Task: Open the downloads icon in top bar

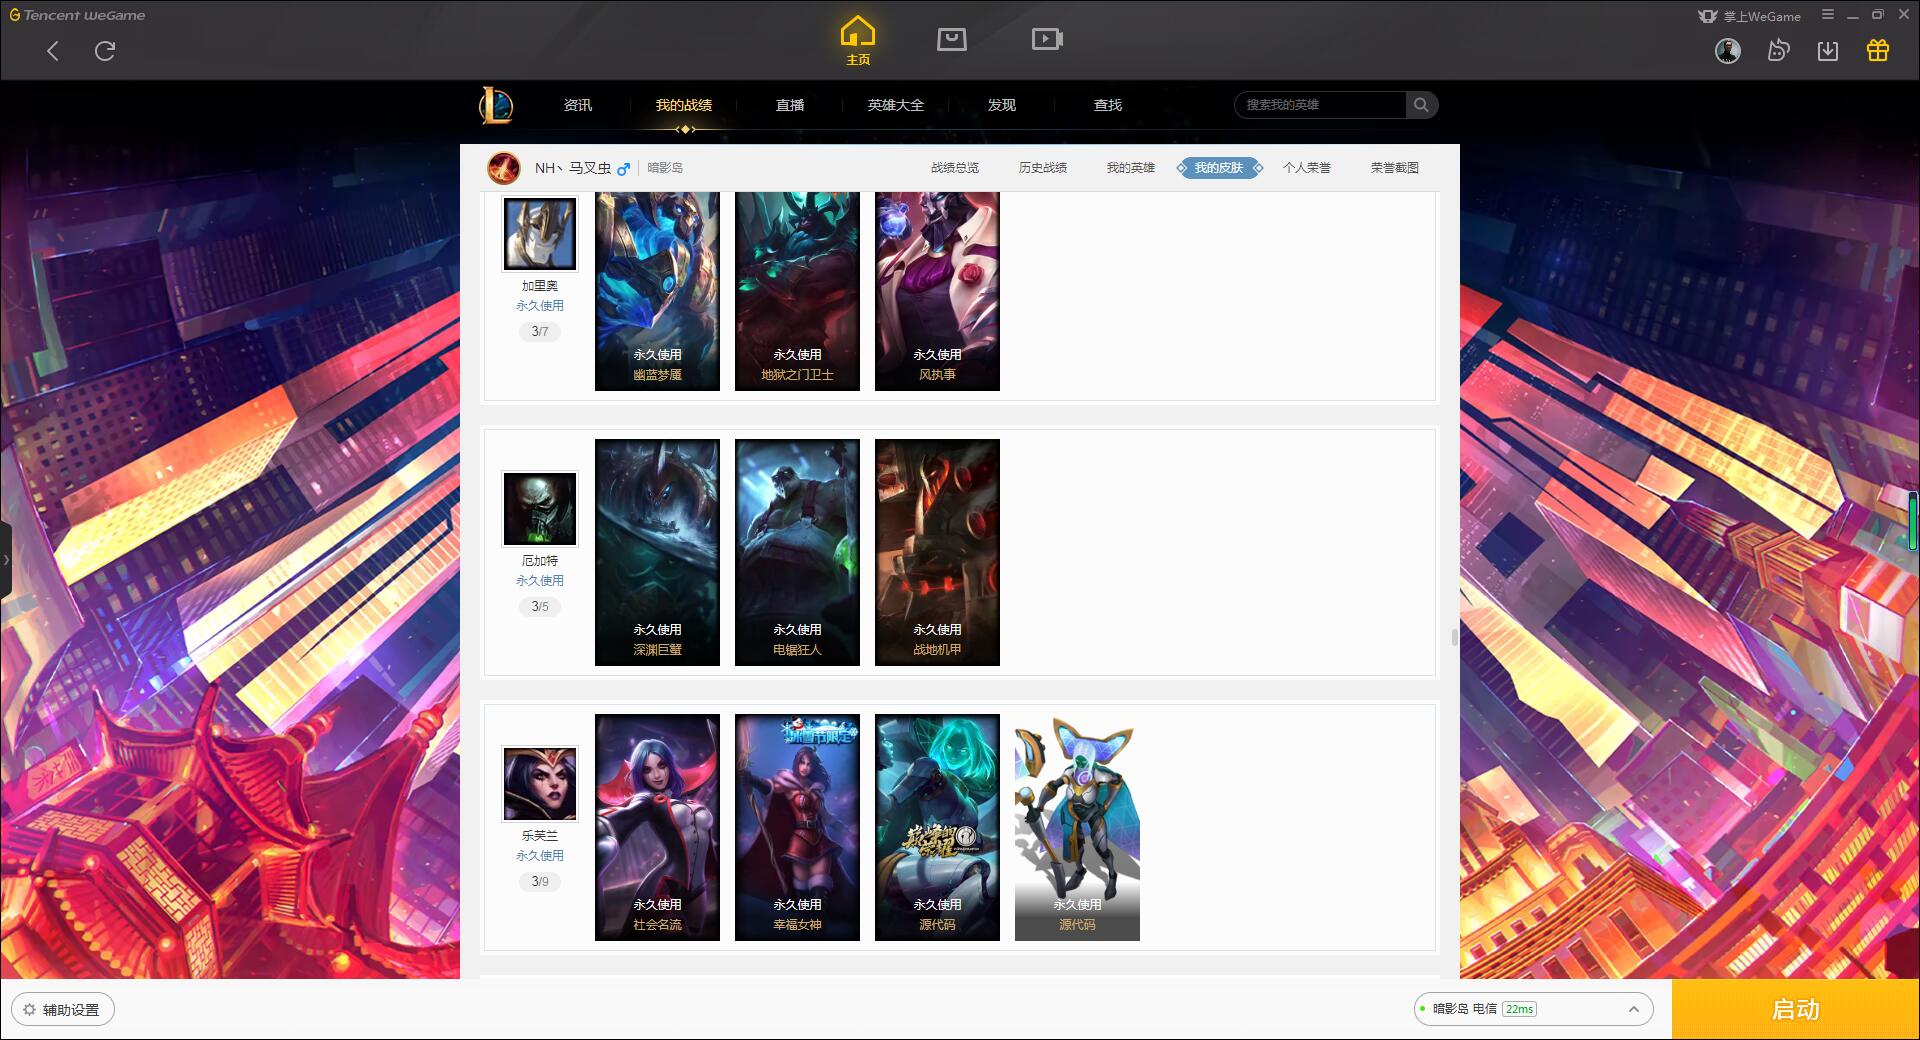Action: click(1828, 51)
